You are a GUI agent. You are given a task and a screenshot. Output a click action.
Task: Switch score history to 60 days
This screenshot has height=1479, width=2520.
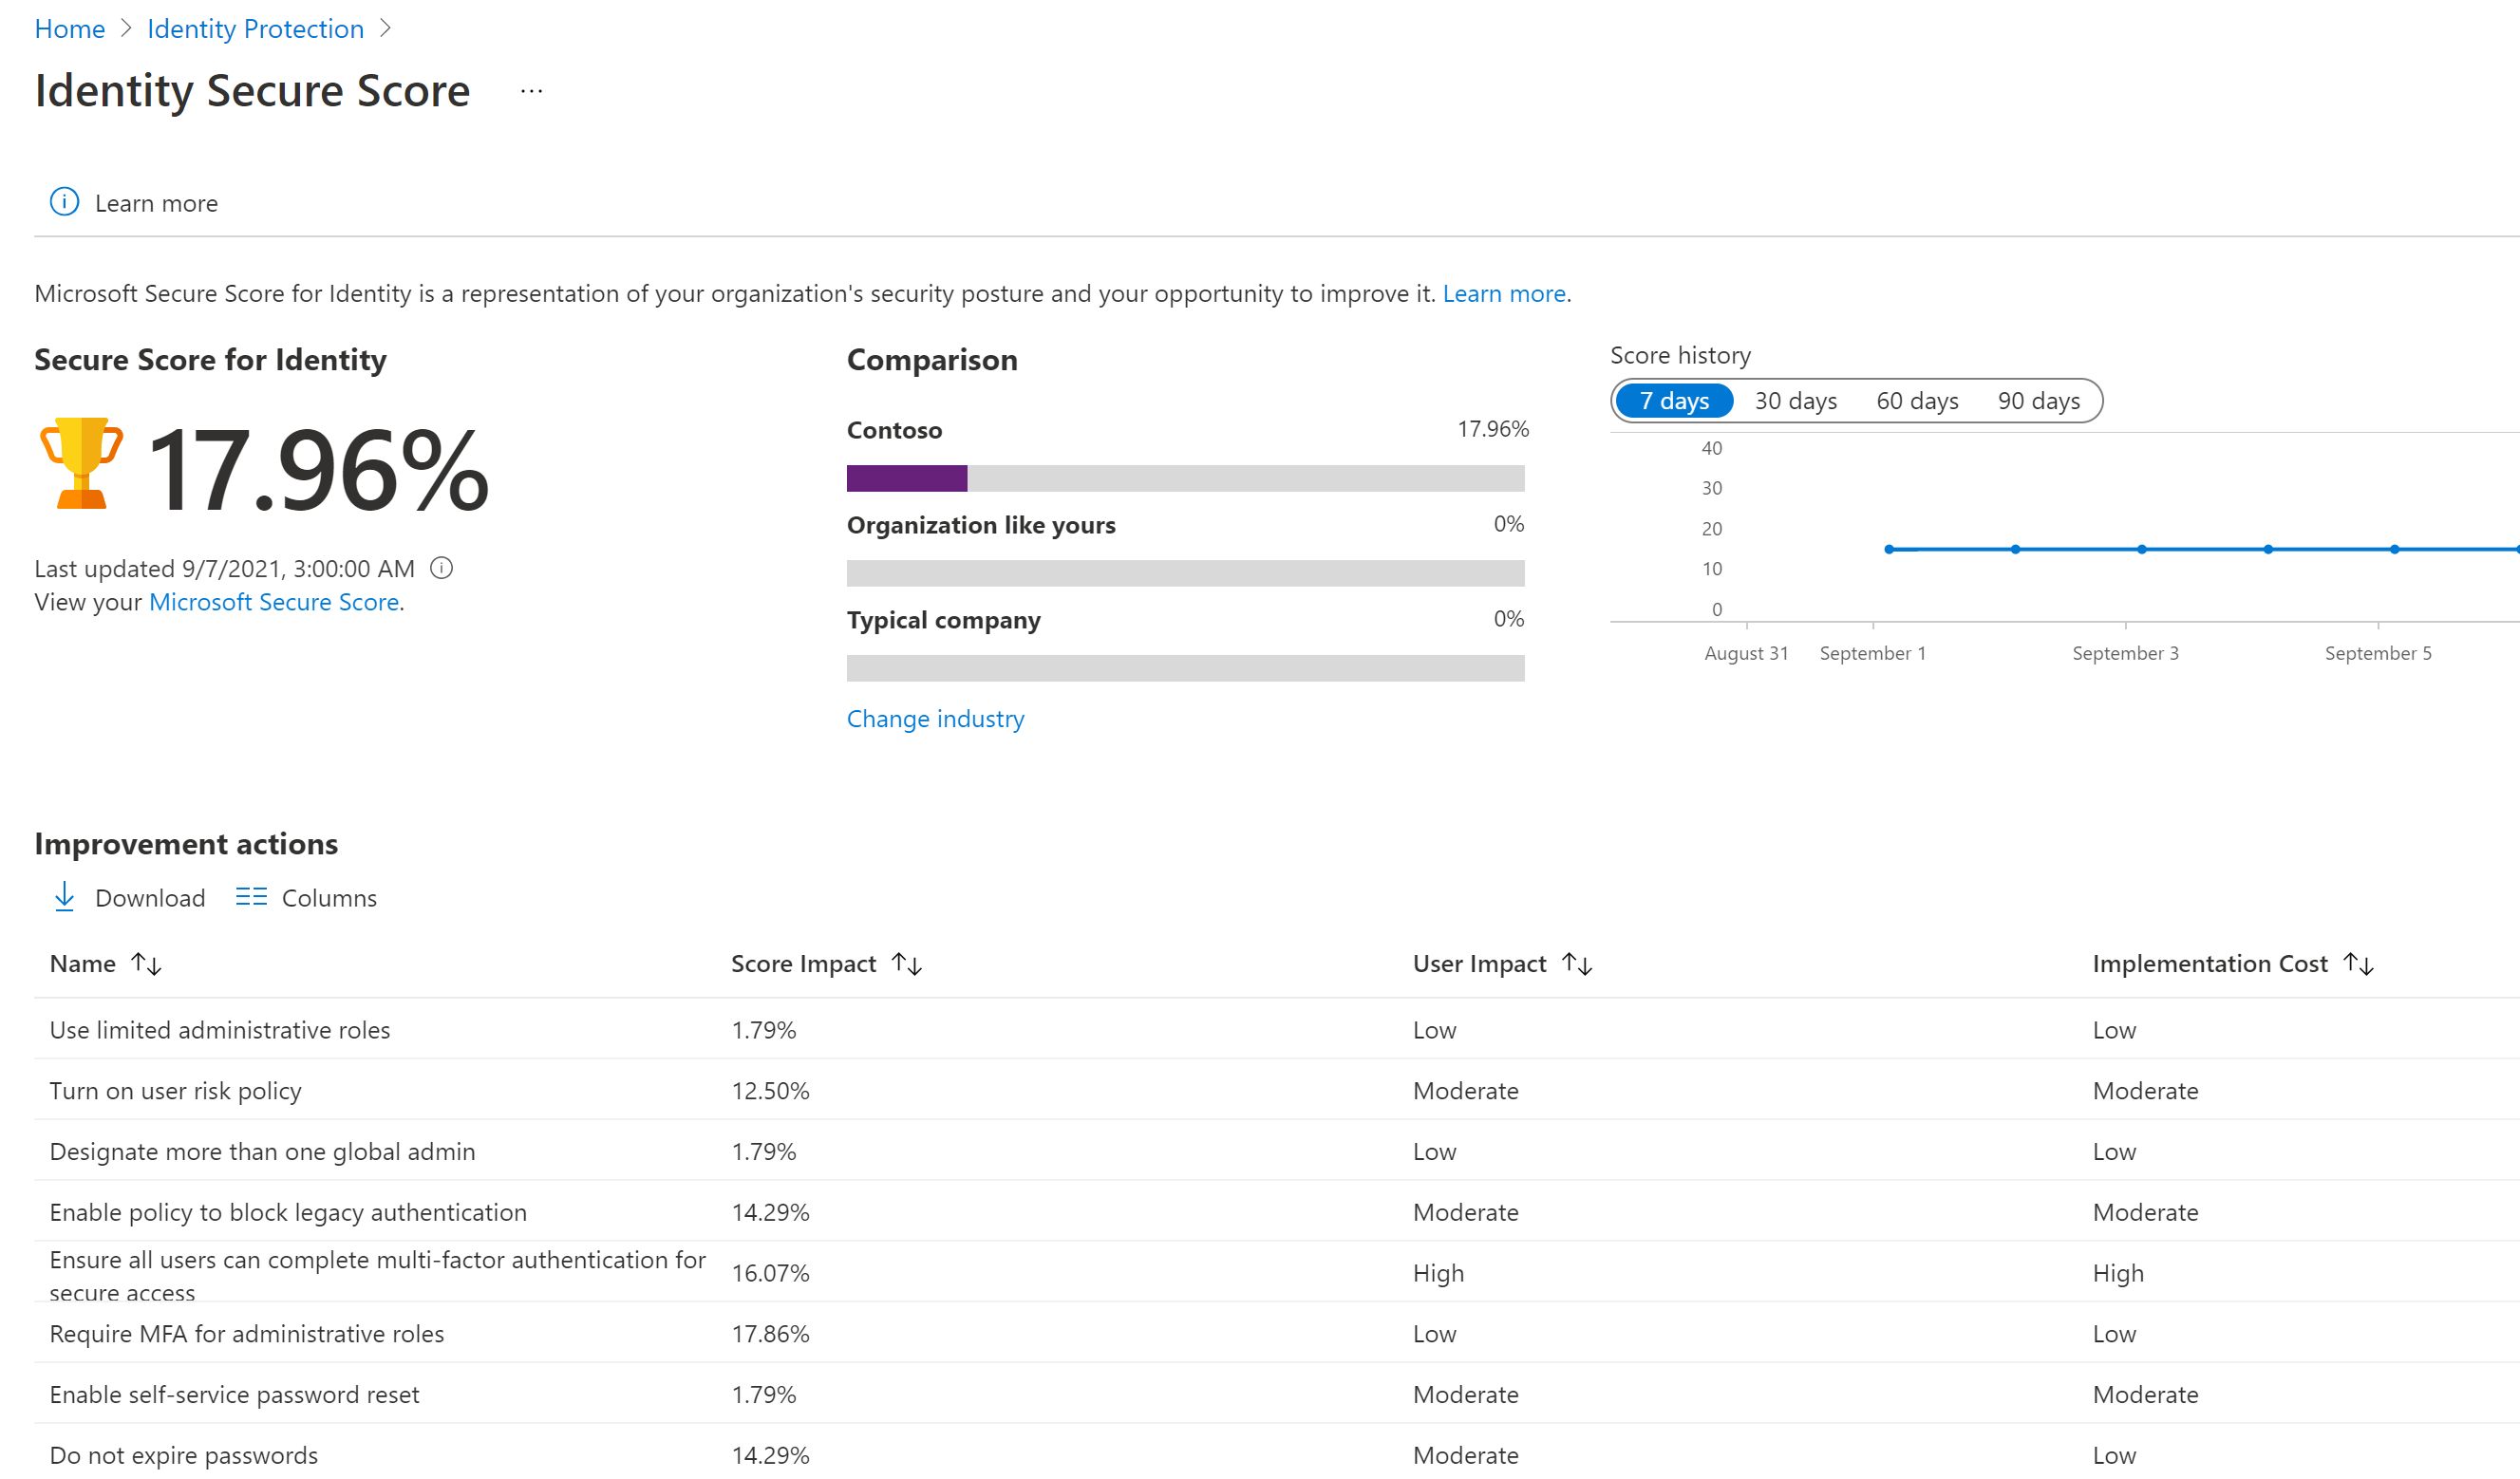click(1917, 401)
